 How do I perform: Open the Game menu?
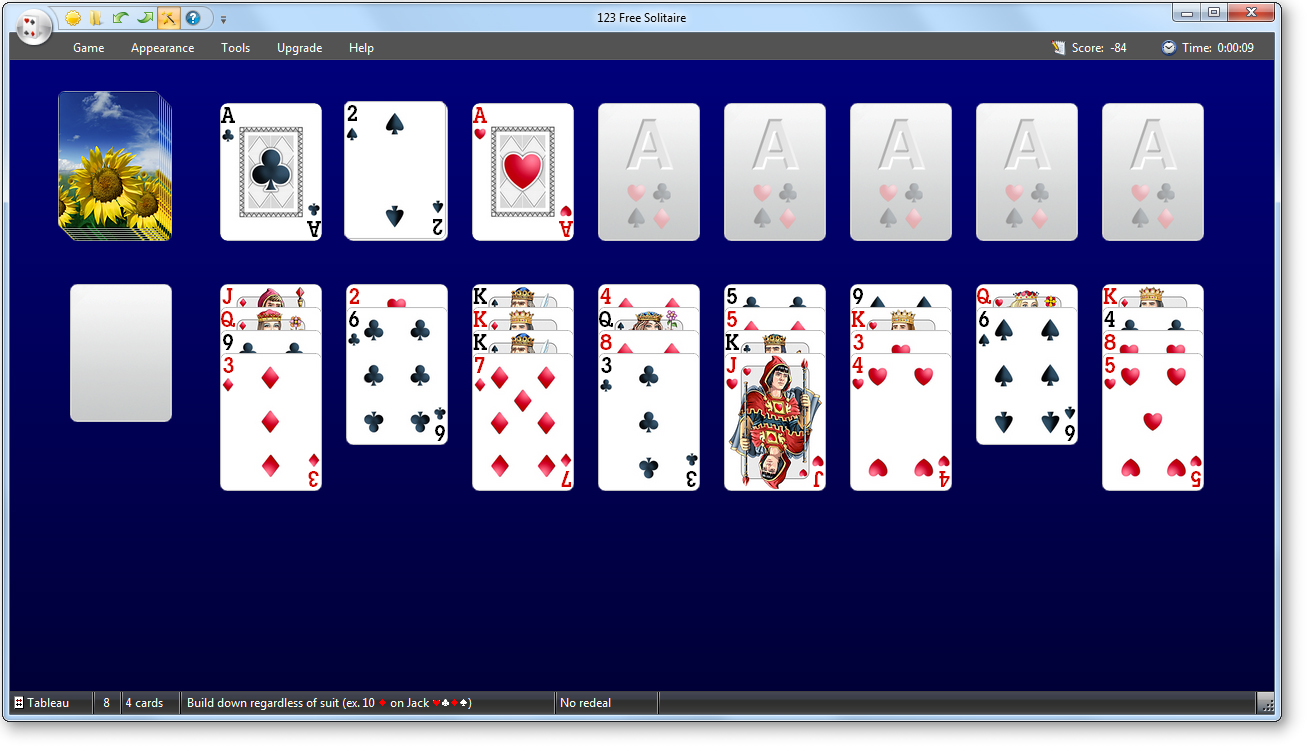coord(88,48)
